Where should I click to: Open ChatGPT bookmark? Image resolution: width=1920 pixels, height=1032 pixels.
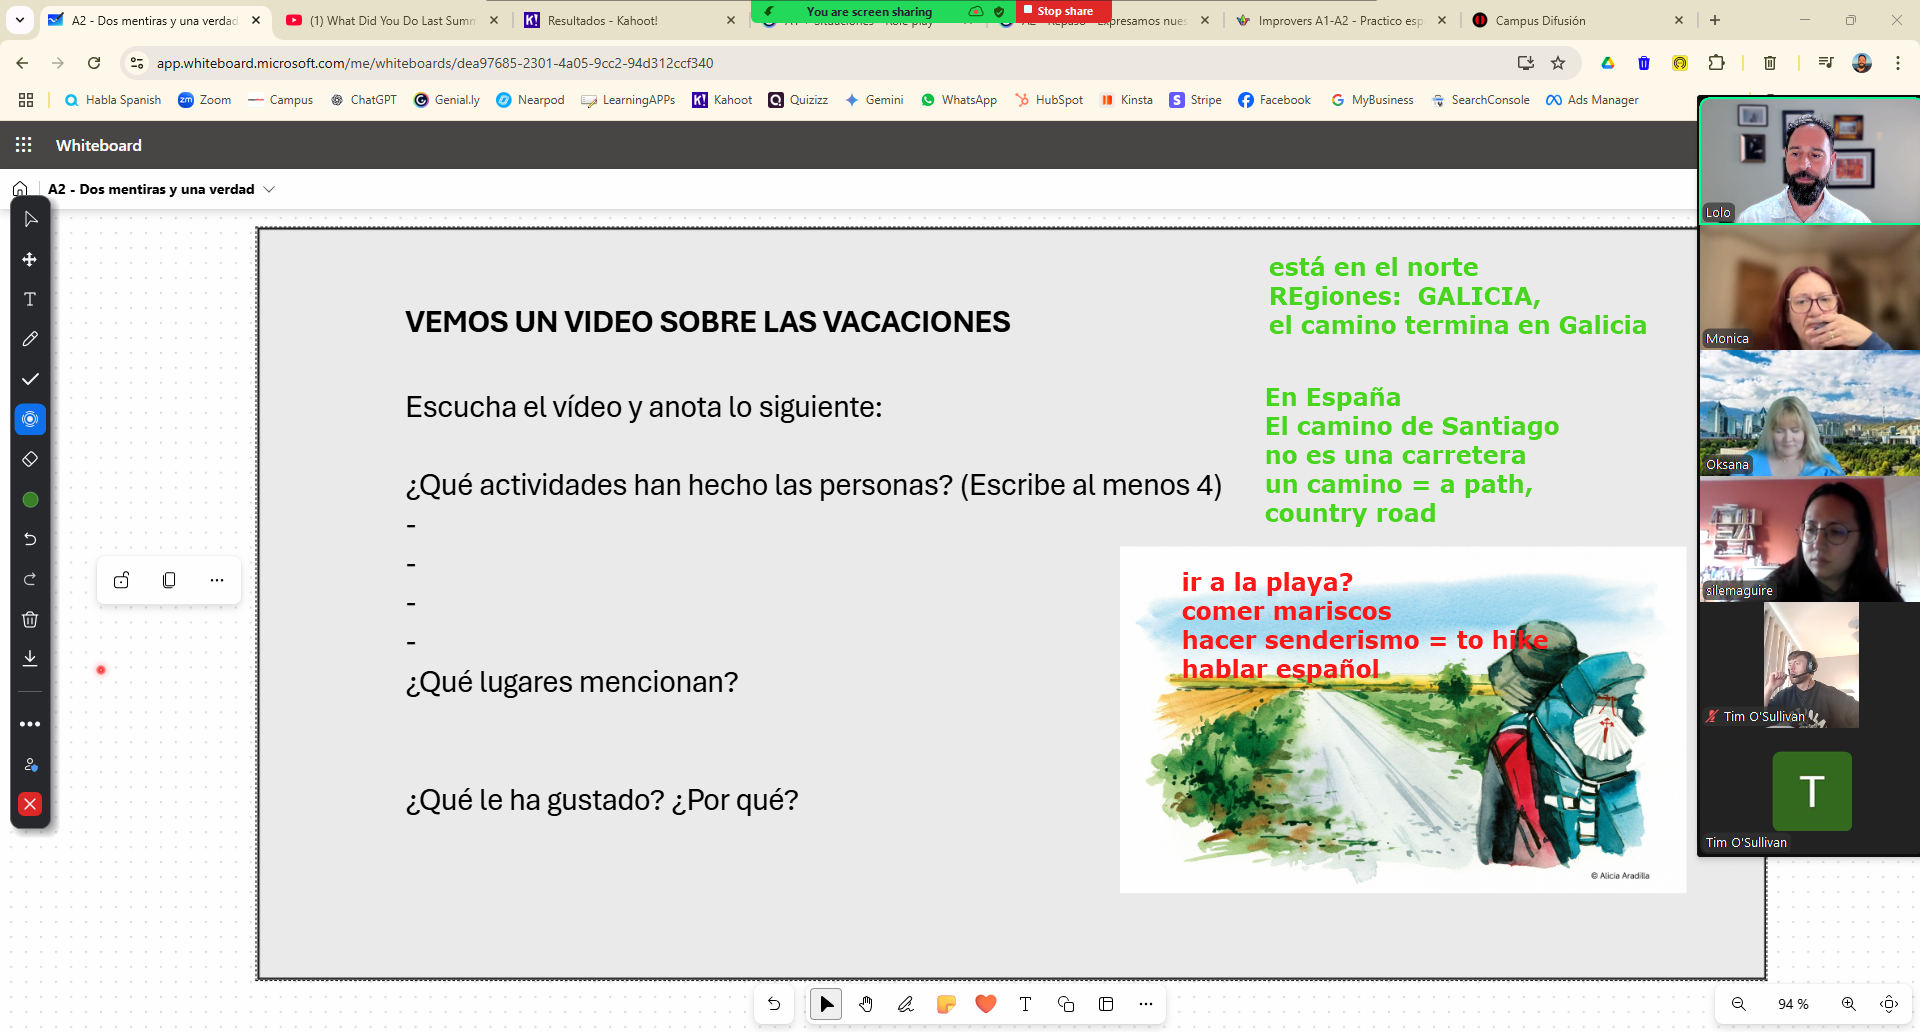pyautogui.click(x=364, y=100)
